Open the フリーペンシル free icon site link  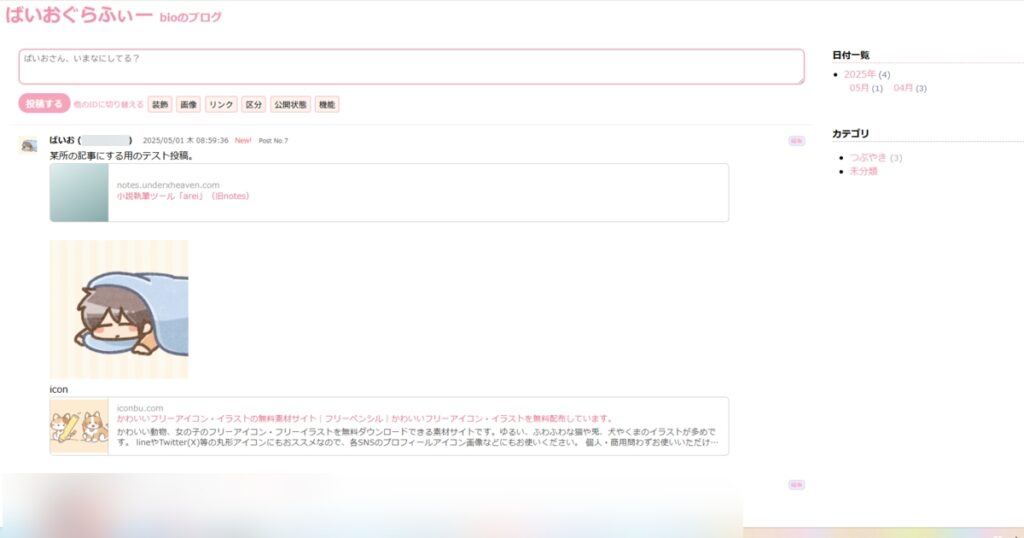(x=364, y=418)
